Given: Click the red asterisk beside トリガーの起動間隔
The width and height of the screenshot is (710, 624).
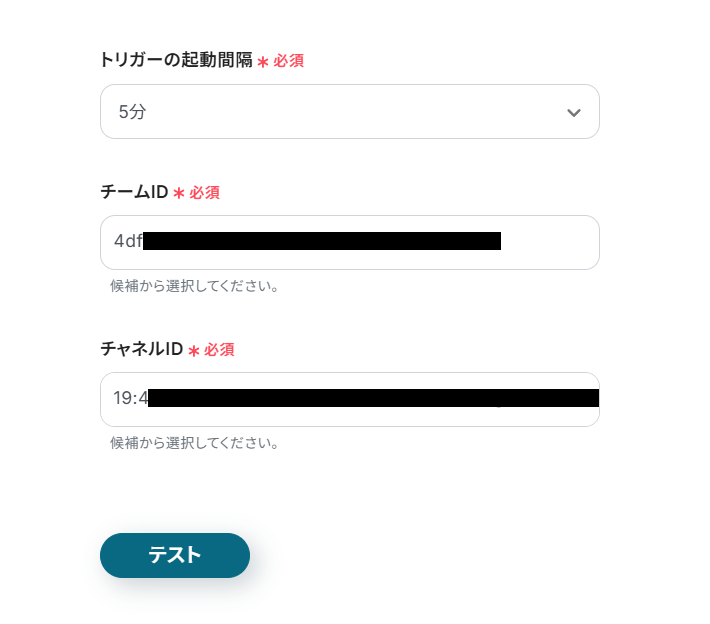Looking at the screenshot, I should point(263,62).
